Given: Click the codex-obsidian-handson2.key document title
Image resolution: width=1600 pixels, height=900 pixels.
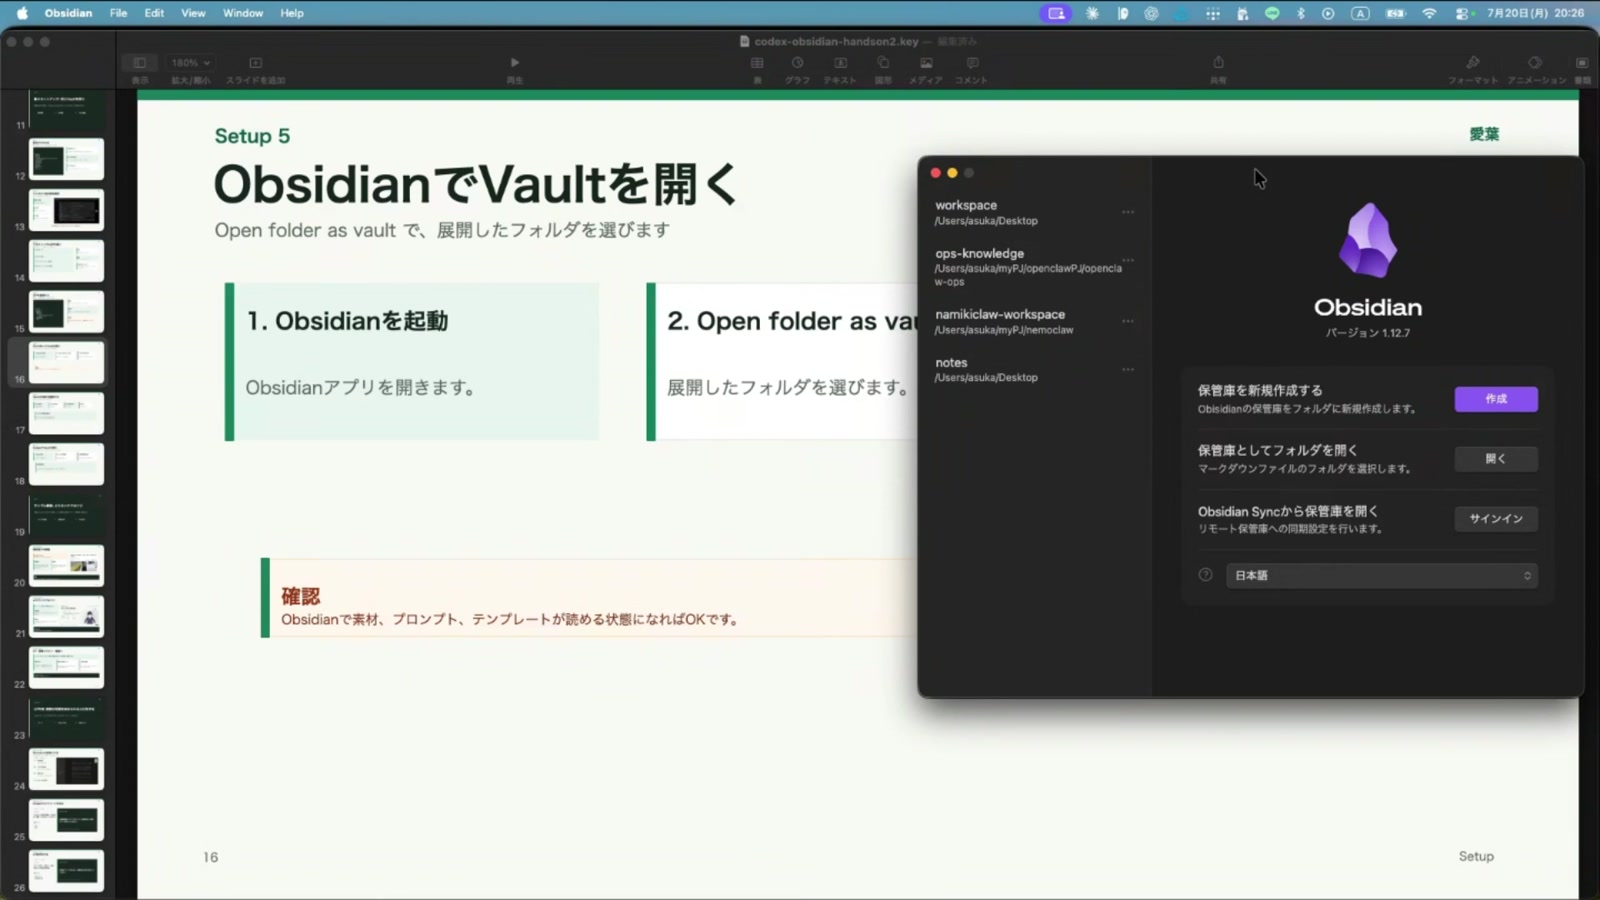Looking at the screenshot, I should coord(836,41).
